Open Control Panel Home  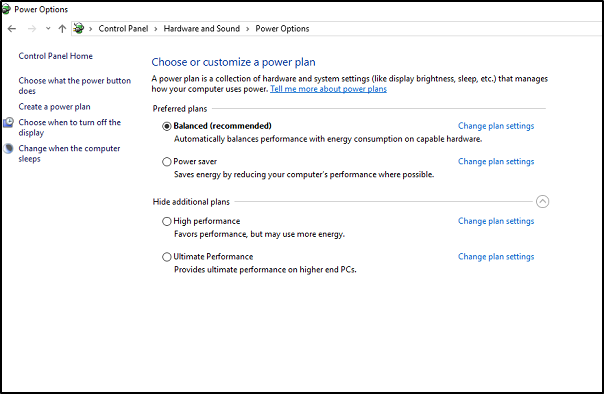point(55,56)
